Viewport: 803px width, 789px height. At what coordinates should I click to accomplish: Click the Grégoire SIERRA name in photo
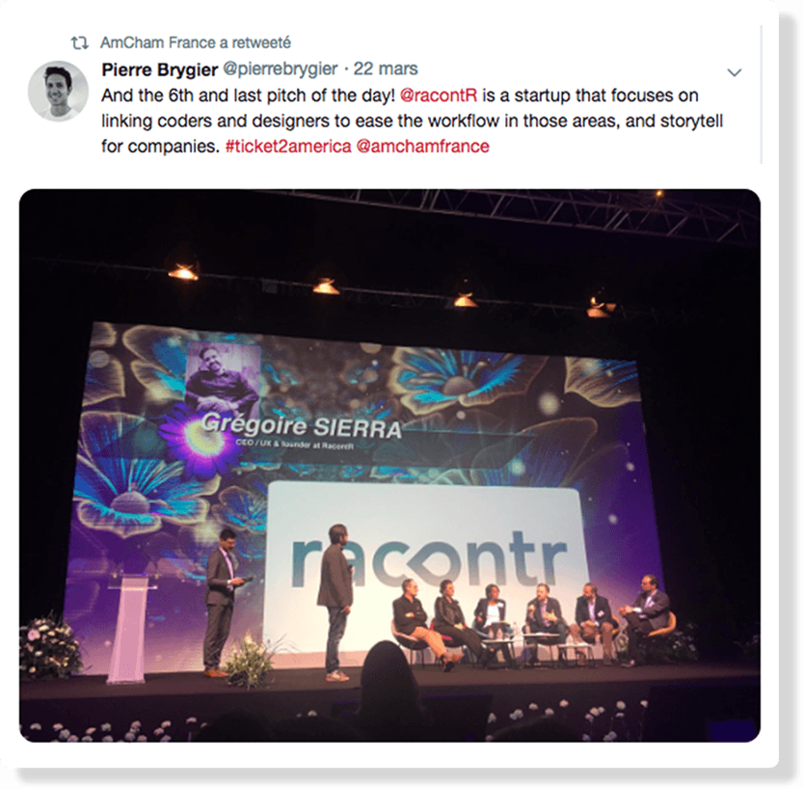pos(301,426)
